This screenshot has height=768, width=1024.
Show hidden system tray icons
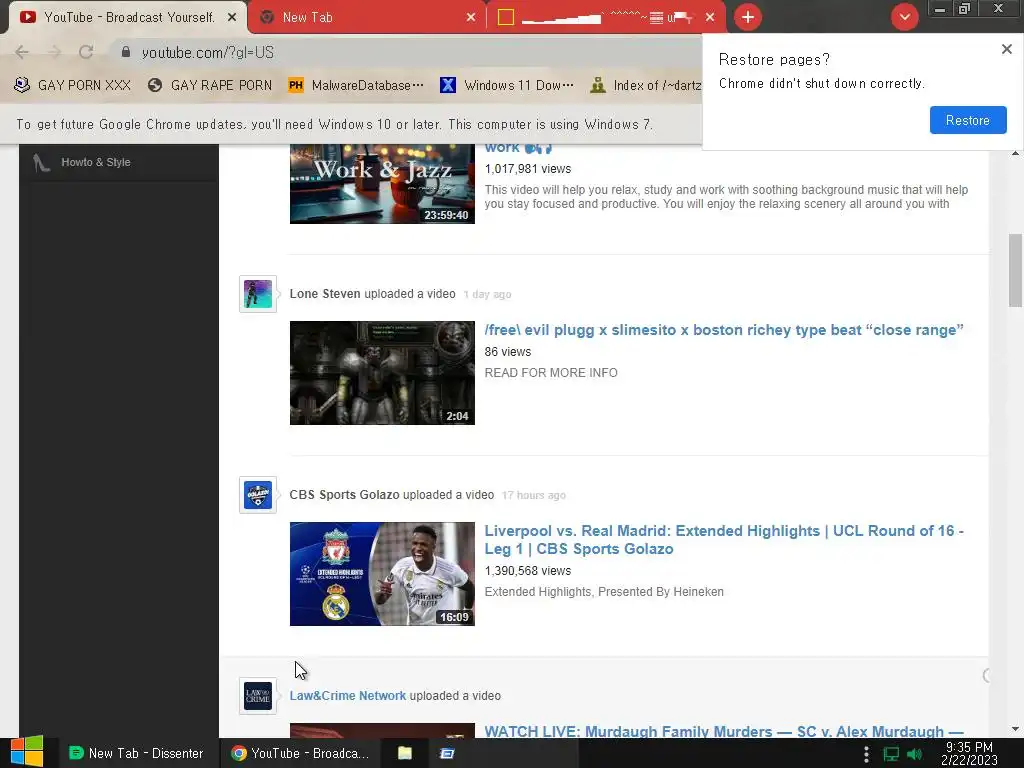coord(866,754)
